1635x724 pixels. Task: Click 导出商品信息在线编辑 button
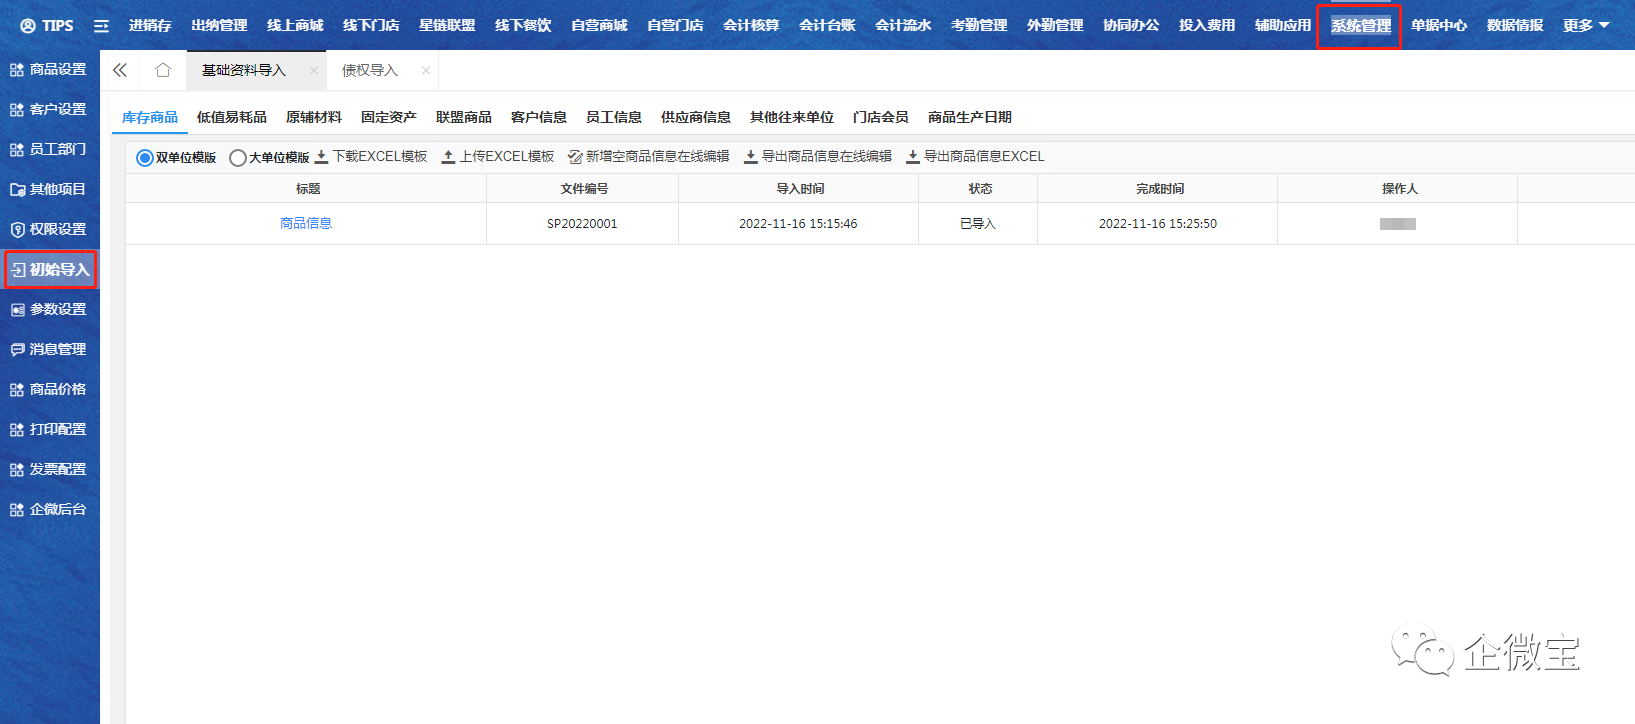tap(818, 157)
